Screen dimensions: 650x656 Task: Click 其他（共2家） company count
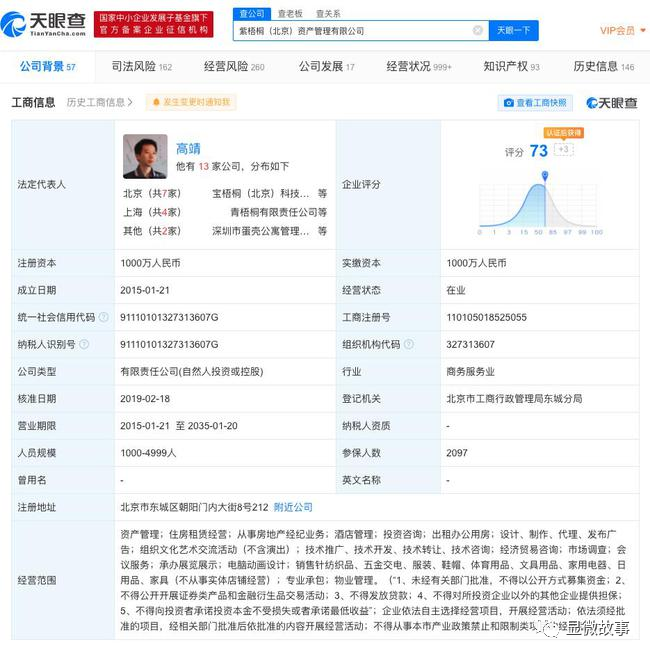[x=152, y=231]
